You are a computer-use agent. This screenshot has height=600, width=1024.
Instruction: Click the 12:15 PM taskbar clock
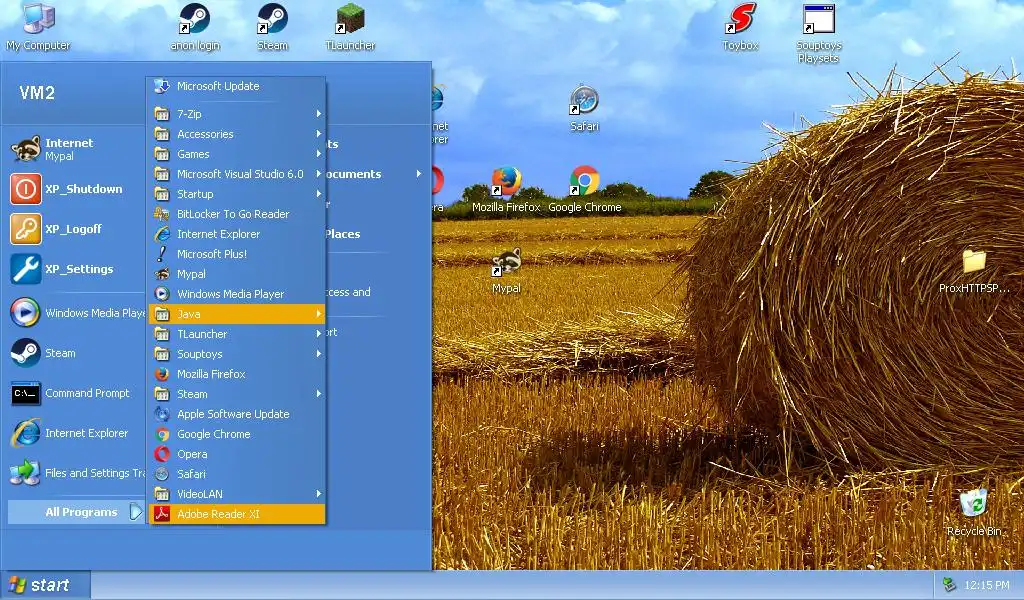click(986, 586)
